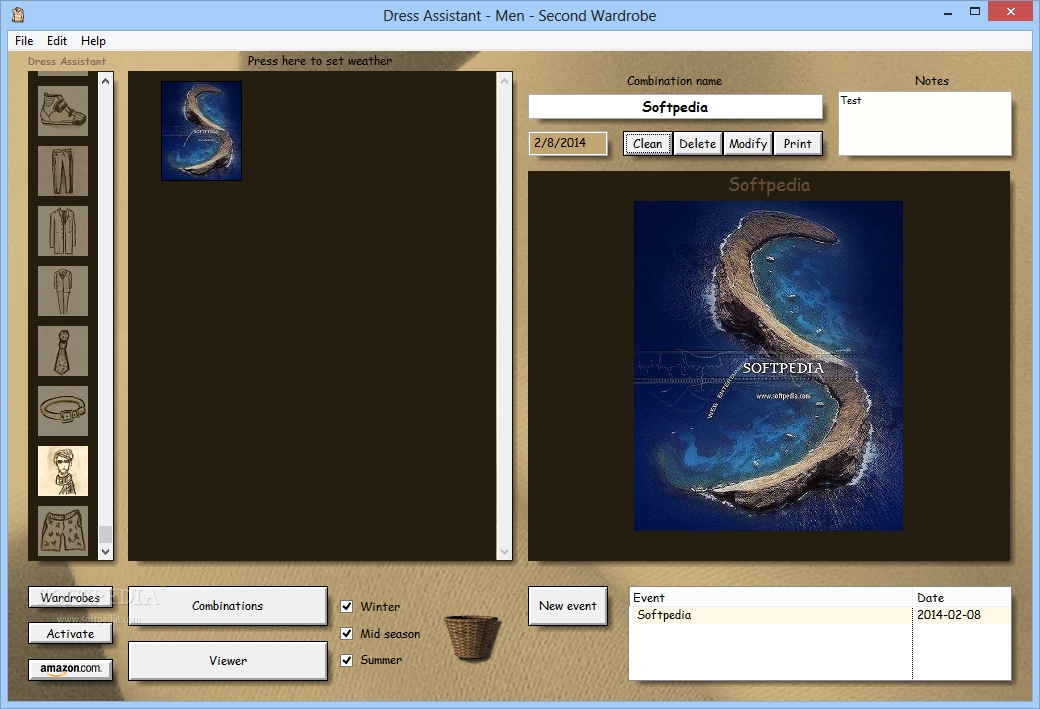Click the Date column header

tap(962, 598)
